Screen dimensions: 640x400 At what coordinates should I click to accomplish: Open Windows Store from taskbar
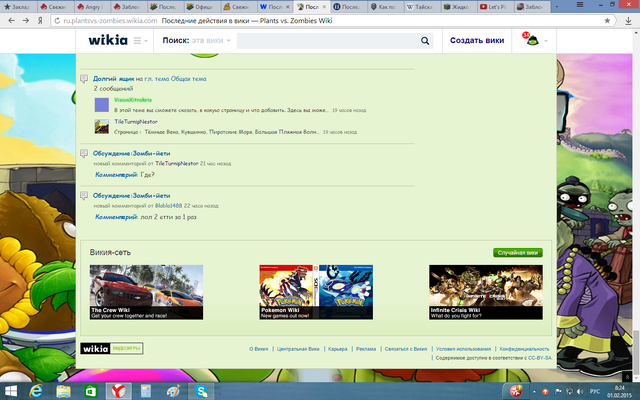coord(91,391)
